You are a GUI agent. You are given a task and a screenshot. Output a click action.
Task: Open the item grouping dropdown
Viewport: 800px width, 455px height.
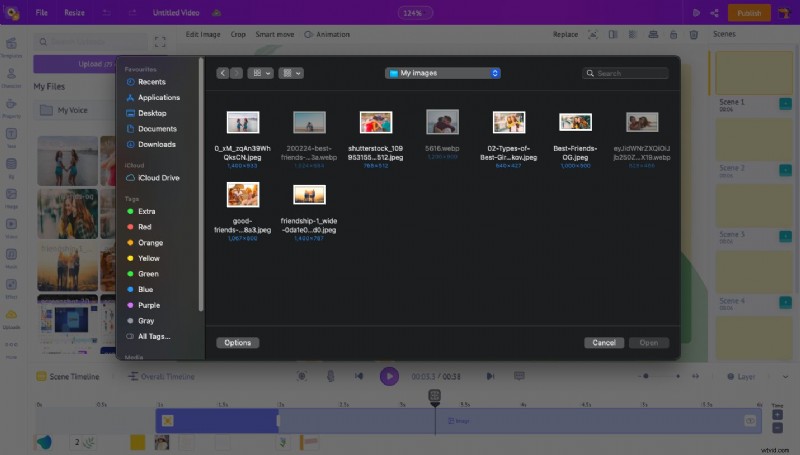[x=292, y=73]
